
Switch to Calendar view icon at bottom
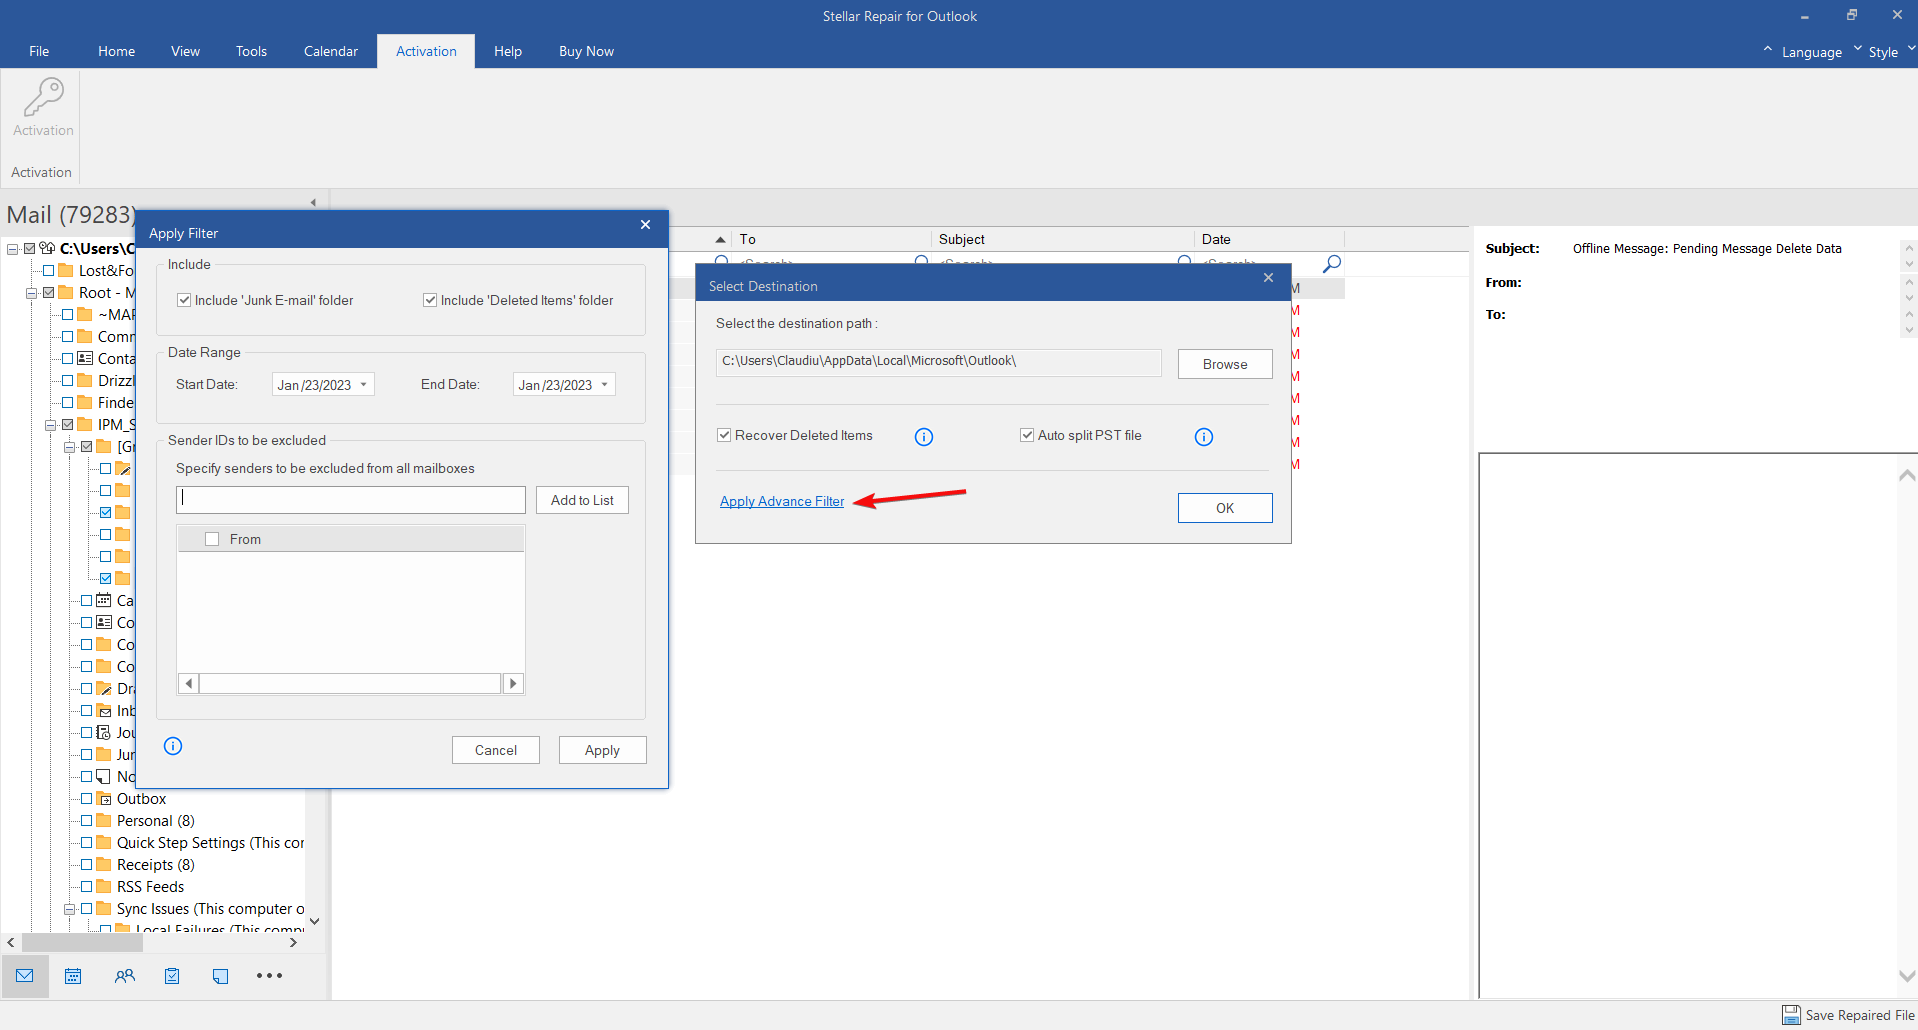(x=73, y=976)
